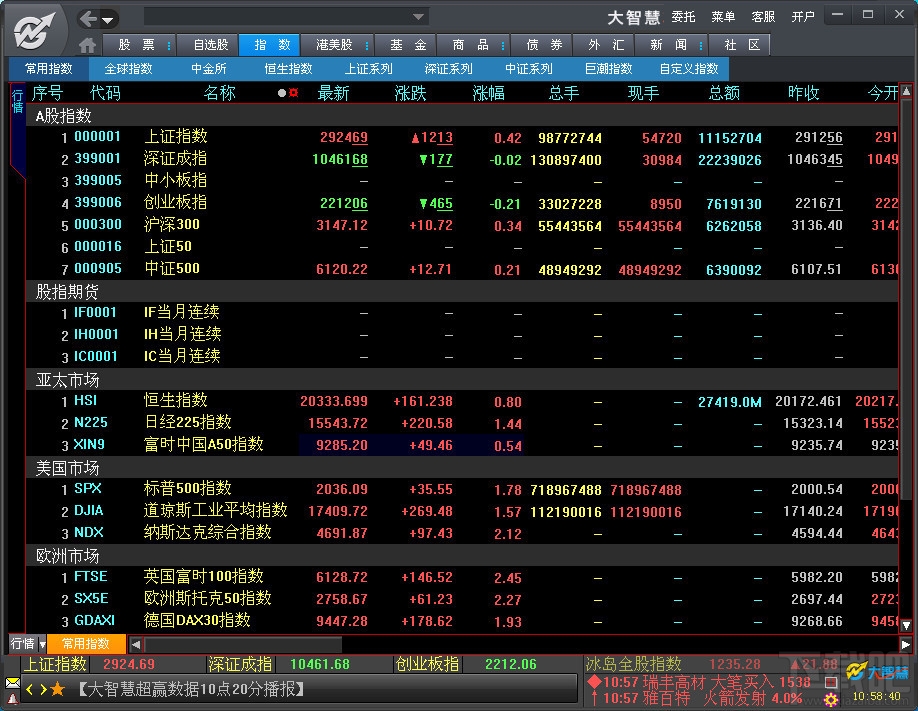The height and width of the screenshot is (711, 918).
Task: Click the horizontal scrollbar right arrow
Action: coord(906,645)
